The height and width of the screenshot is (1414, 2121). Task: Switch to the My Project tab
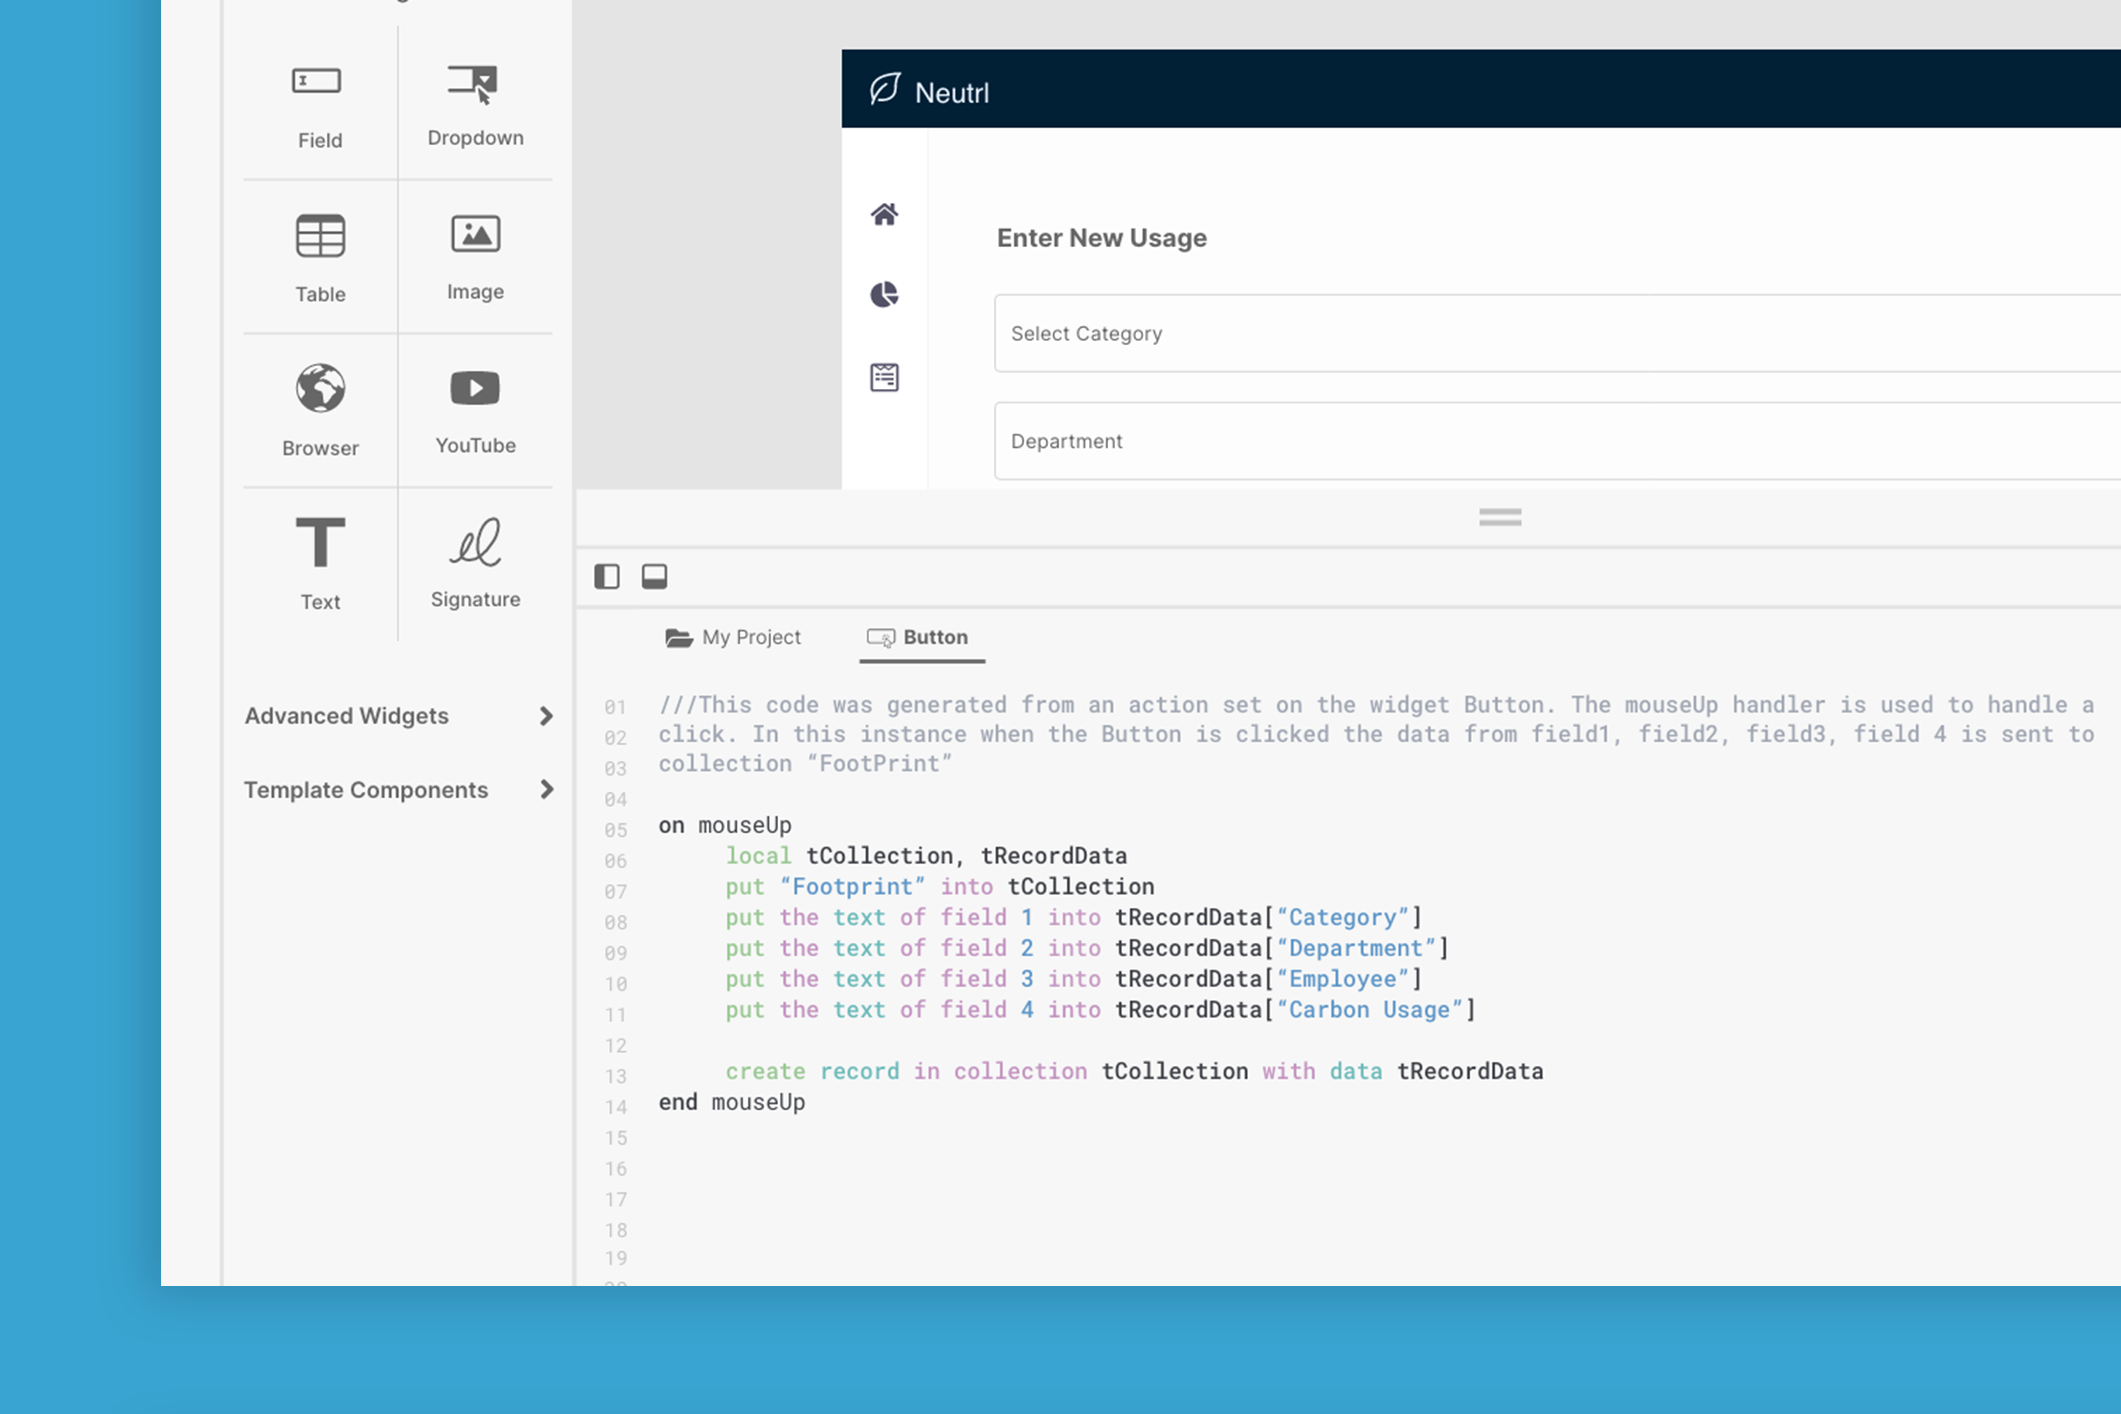coord(733,637)
